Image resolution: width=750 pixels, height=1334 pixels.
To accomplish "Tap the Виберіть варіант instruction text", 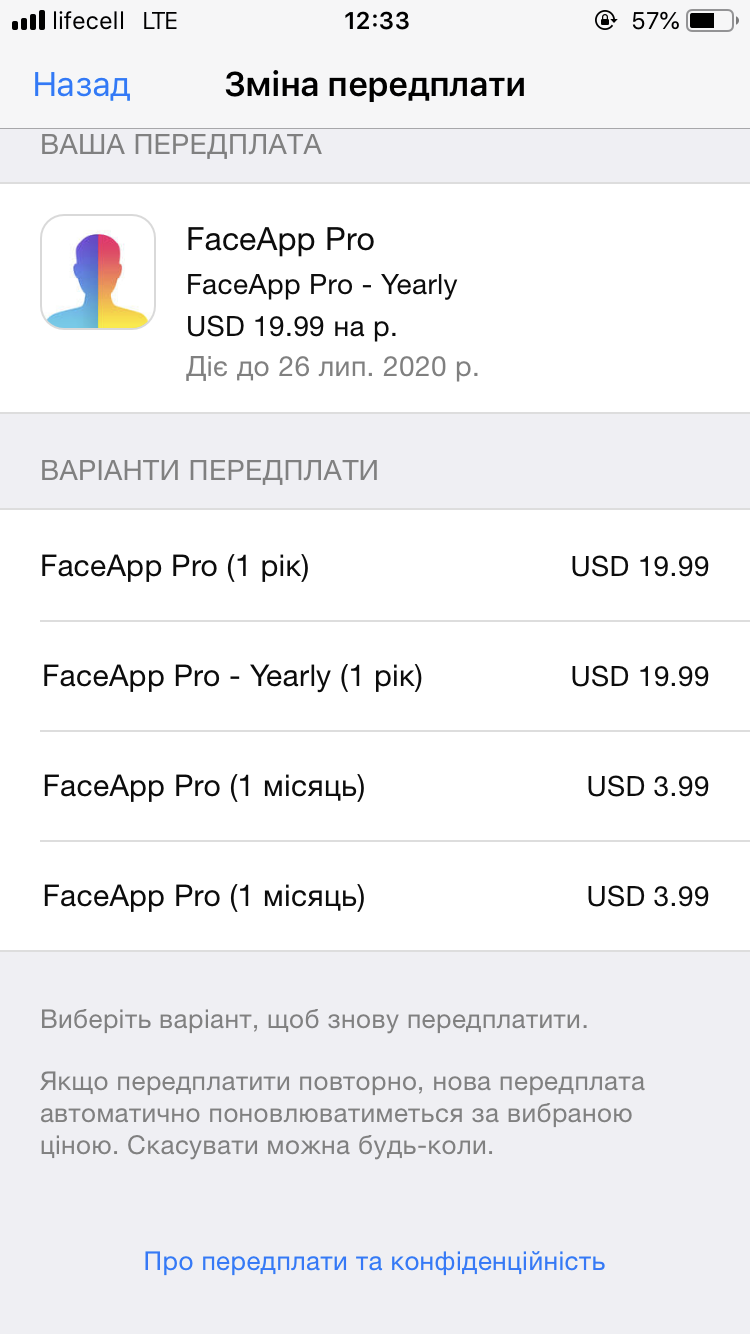I will 314,1021.
